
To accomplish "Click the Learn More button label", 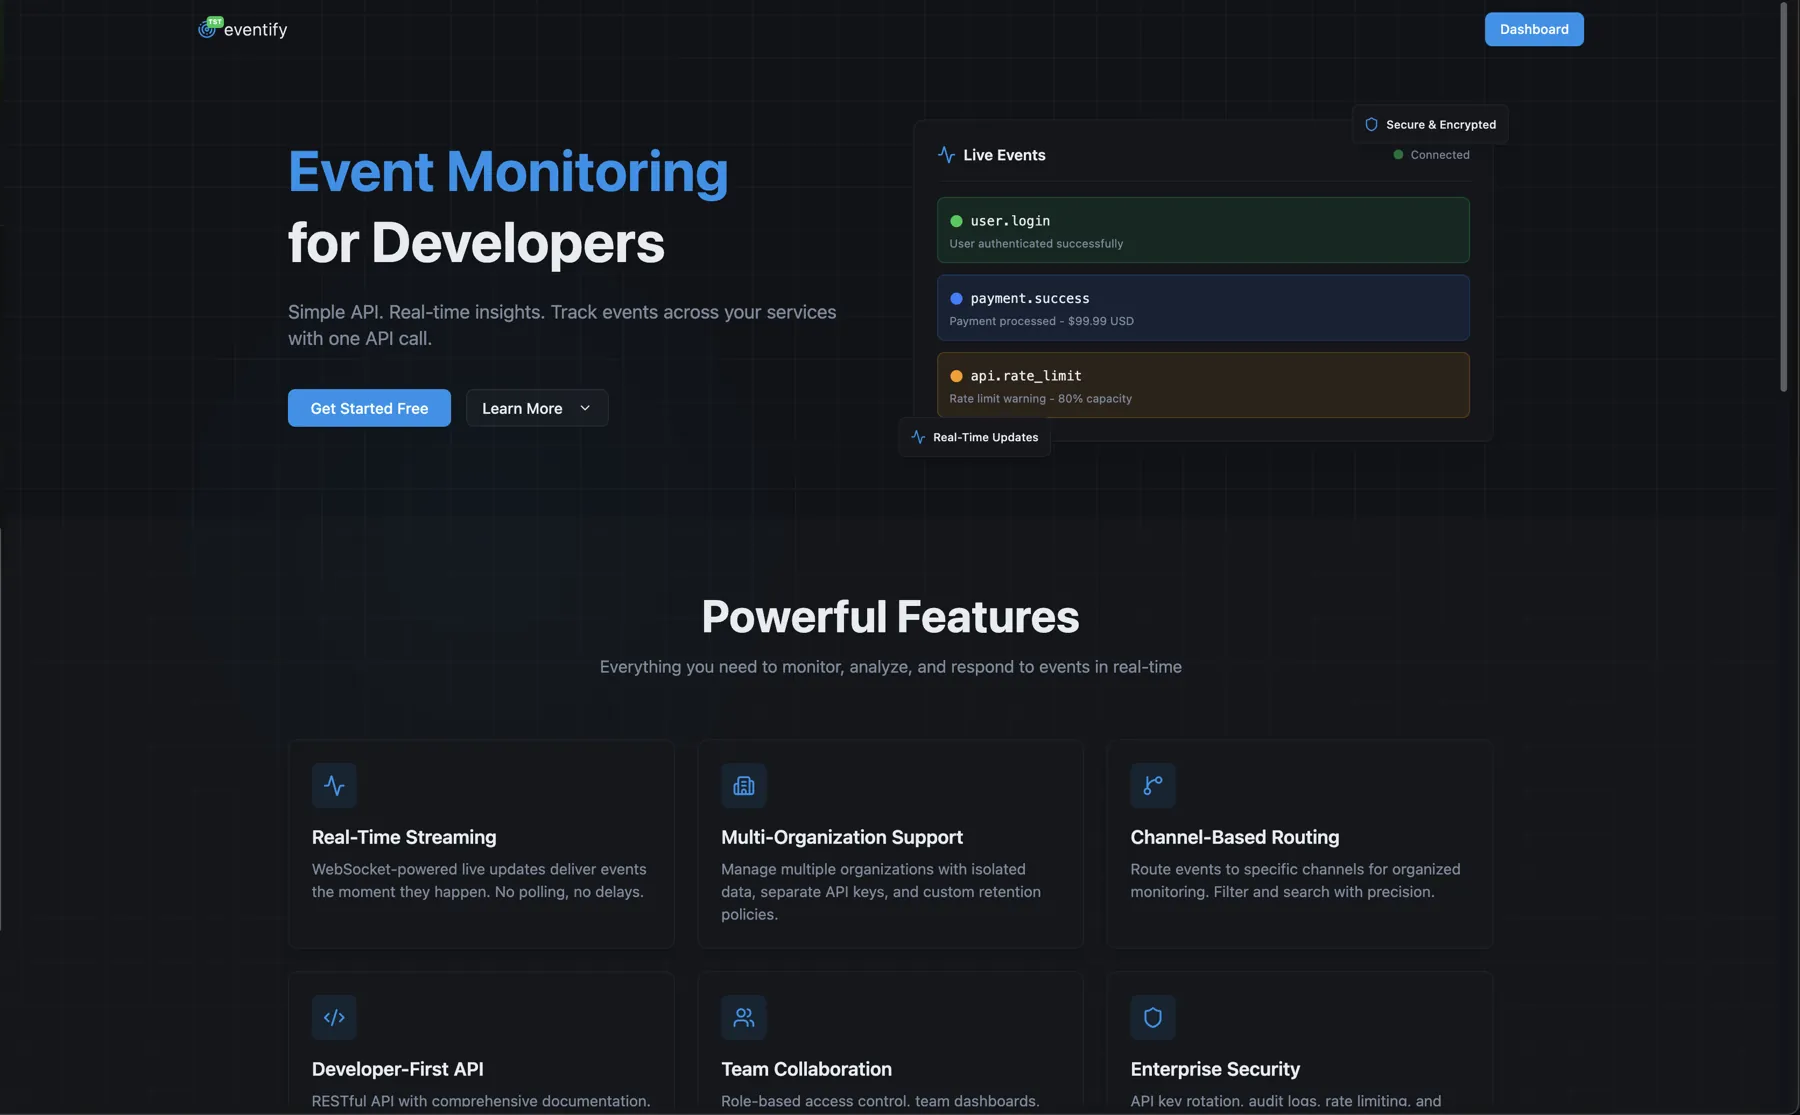I will coord(522,408).
